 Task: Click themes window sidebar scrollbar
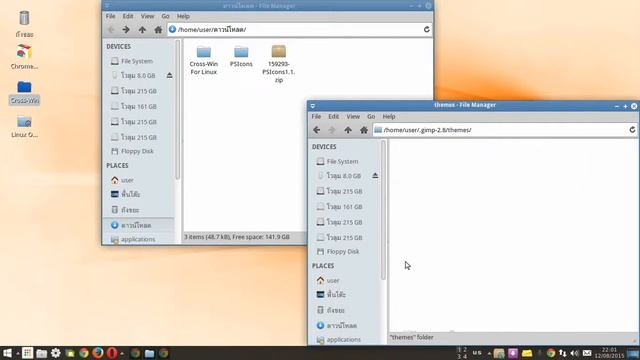click(x=383, y=210)
